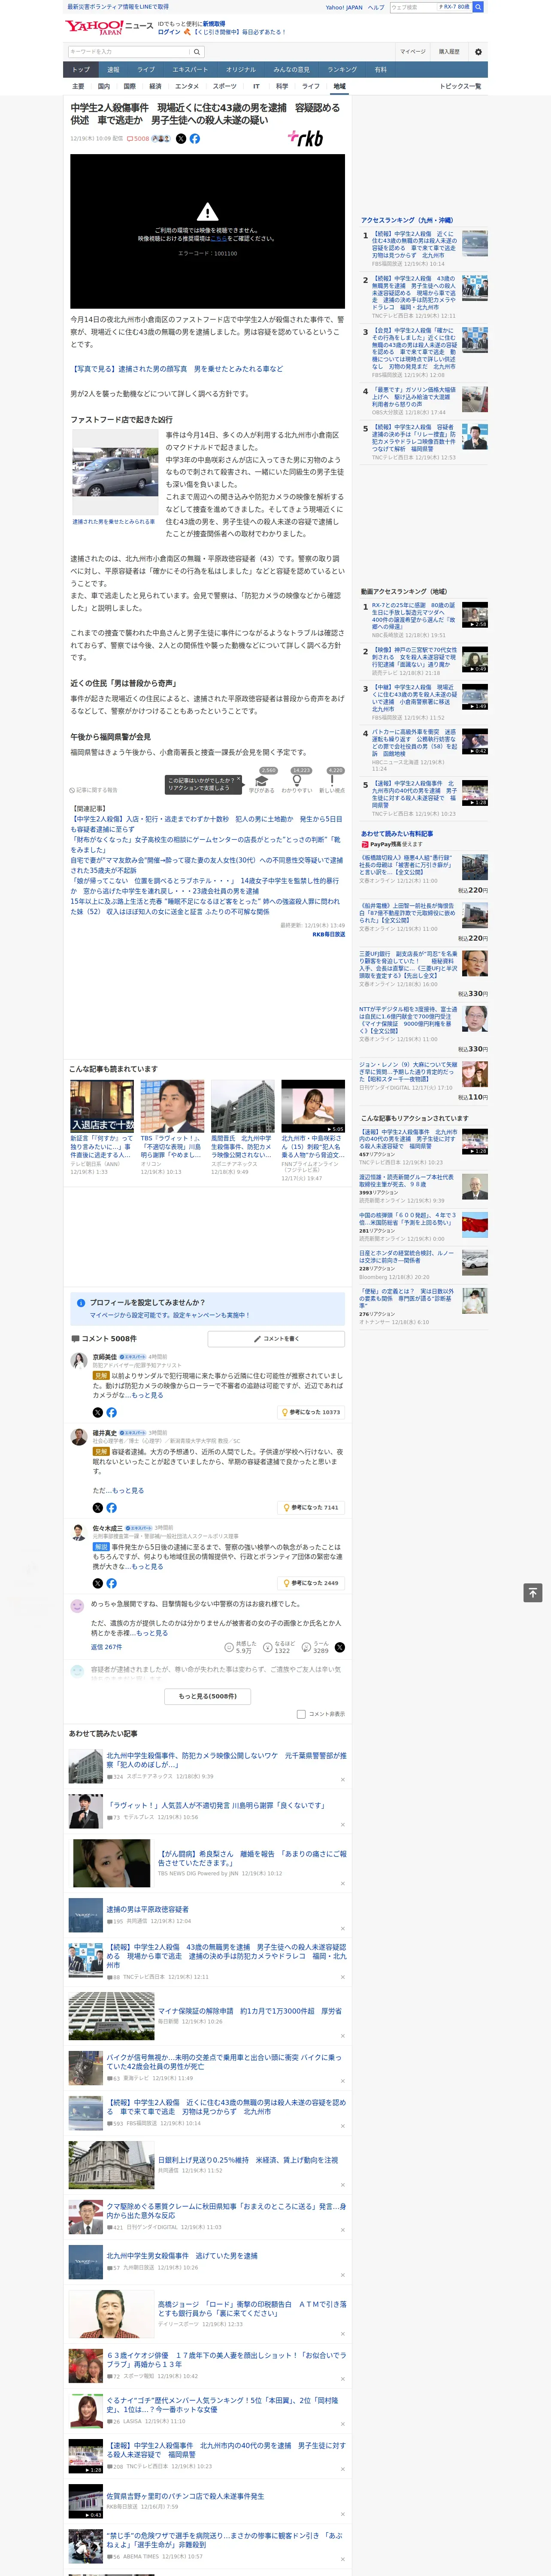The width and height of the screenshot is (551, 2576).
Task: Share 佐々木成三's comment on X
Action: coord(97,1583)
